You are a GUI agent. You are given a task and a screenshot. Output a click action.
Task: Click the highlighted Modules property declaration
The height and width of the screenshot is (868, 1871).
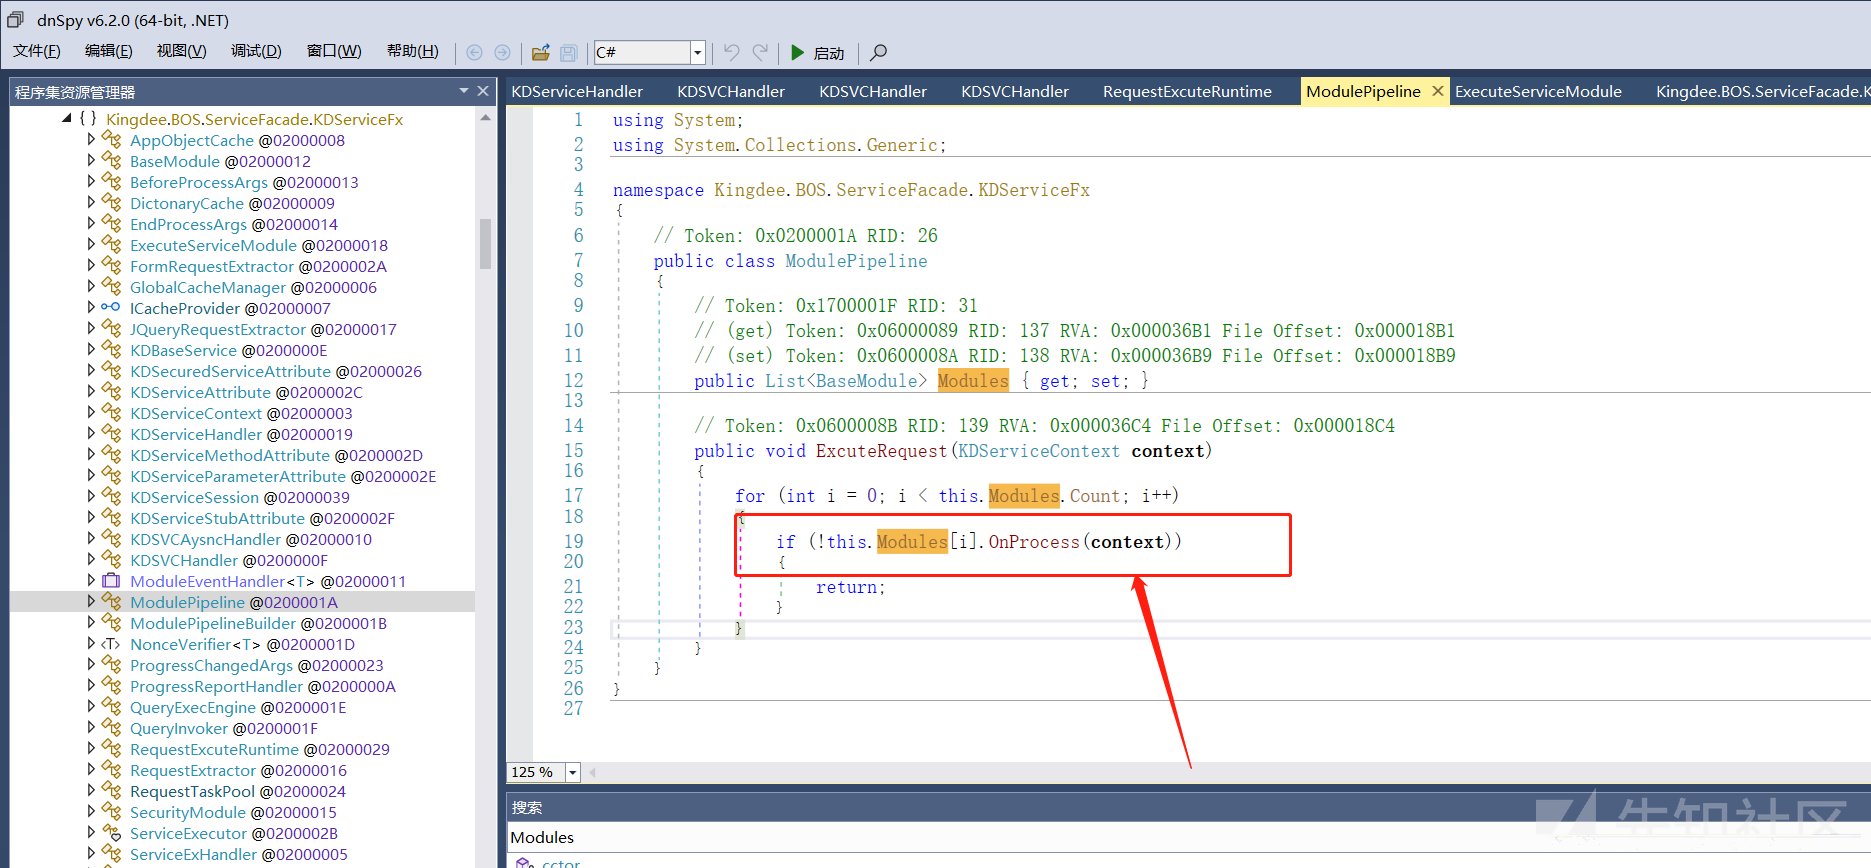(x=973, y=381)
